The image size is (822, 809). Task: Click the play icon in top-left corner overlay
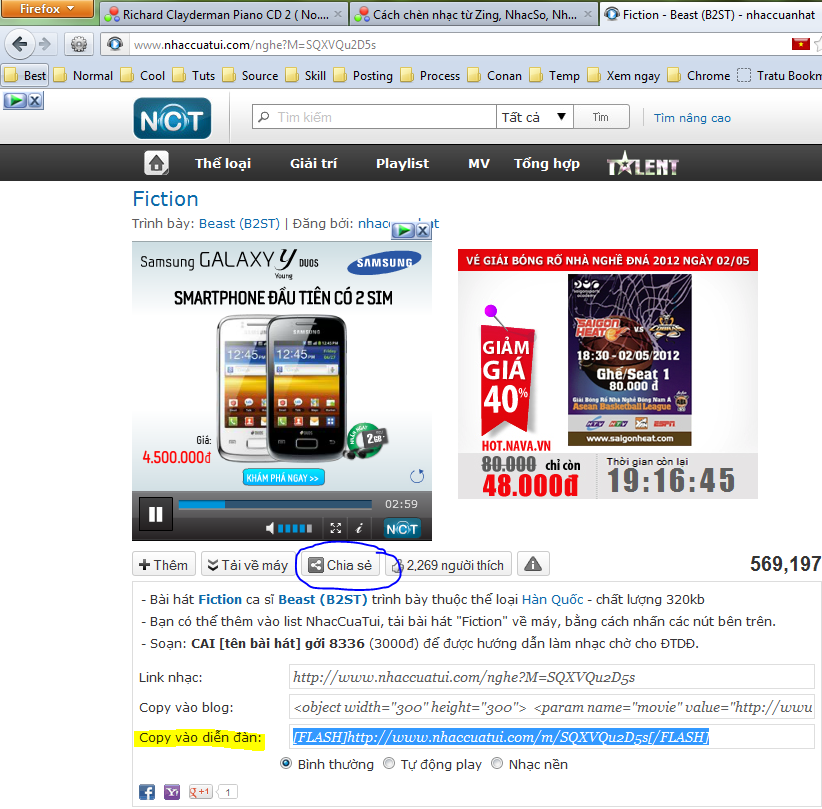coord(15,100)
